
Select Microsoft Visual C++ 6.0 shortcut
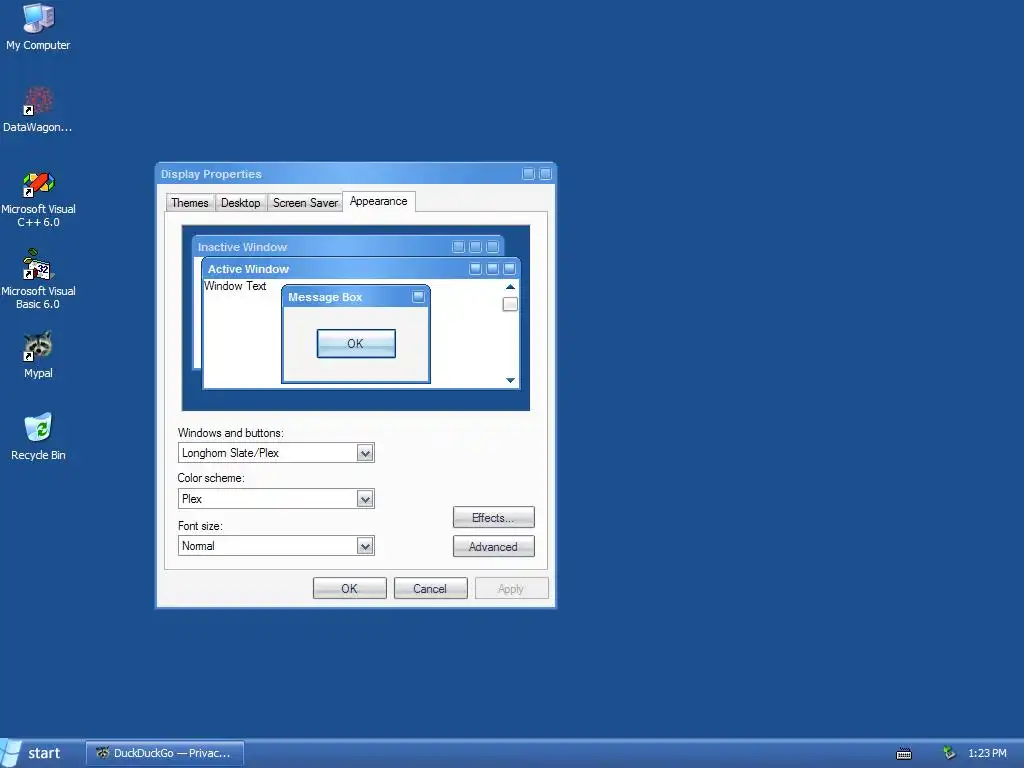38,199
